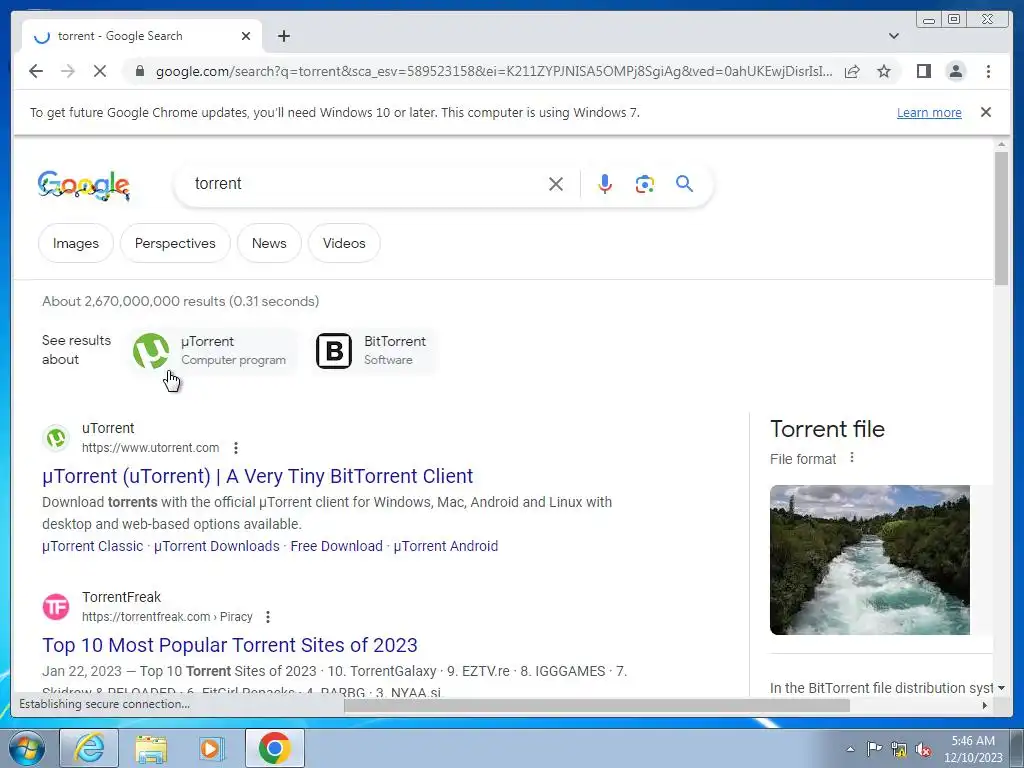This screenshot has height=768, width=1024.
Task: Open Windows Media Player from the taskbar
Action: coord(211,748)
